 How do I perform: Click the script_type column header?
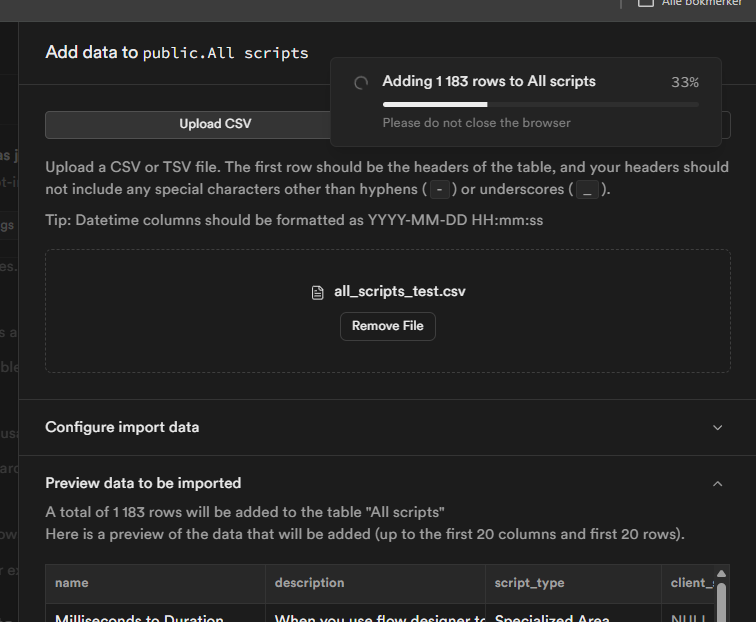pyautogui.click(x=529, y=583)
